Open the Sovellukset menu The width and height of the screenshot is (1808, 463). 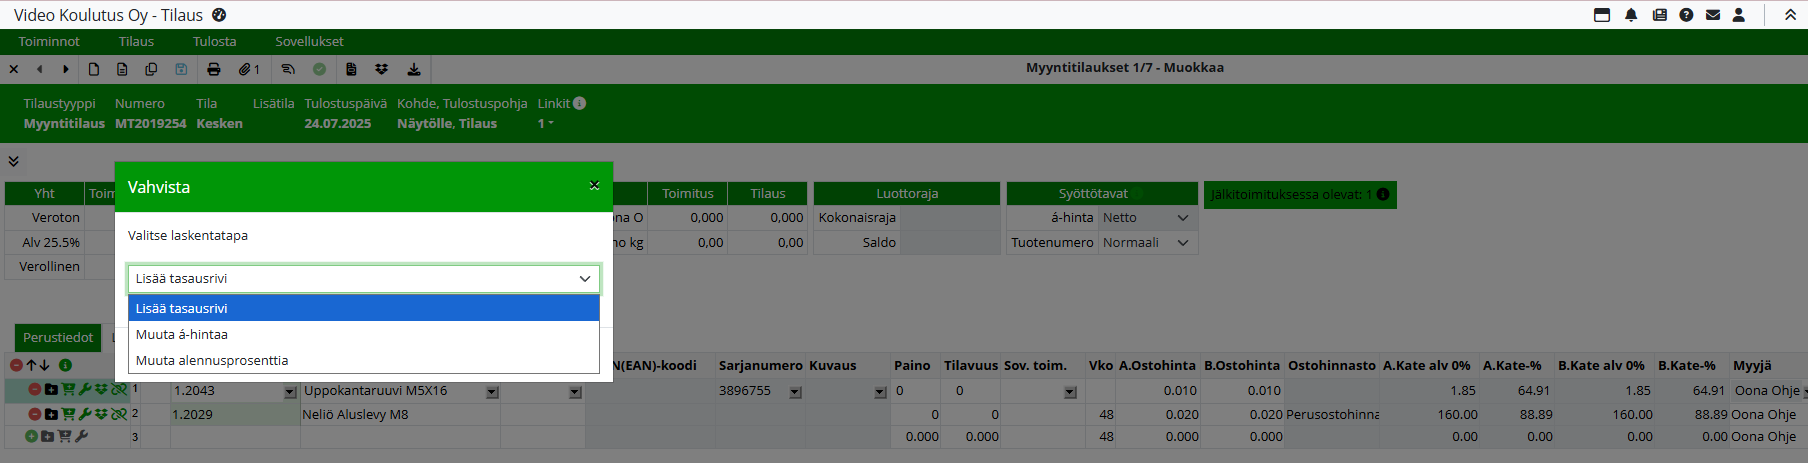coord(309,41)
